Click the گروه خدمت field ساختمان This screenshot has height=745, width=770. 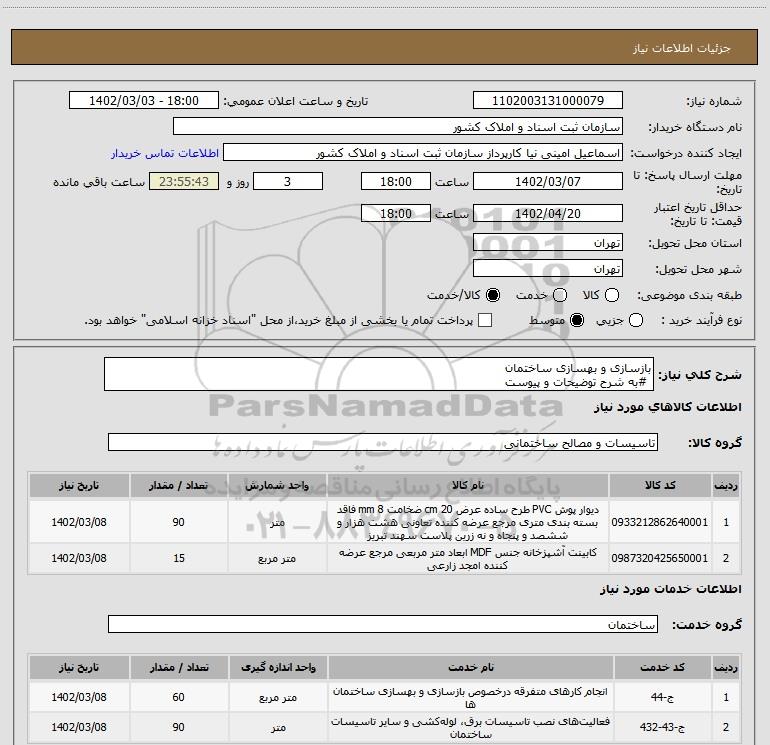[x=383, y=624]
